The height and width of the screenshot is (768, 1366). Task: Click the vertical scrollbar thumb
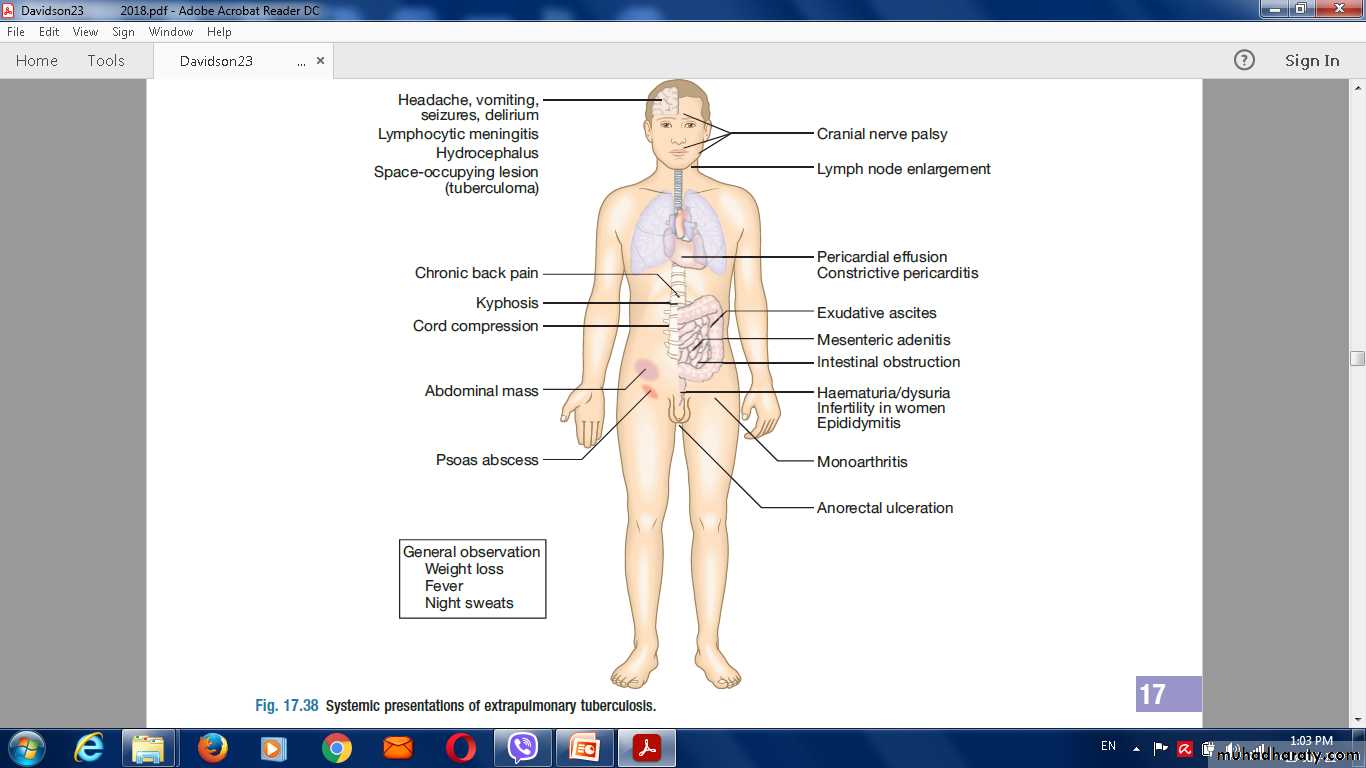[x=1357, y=358]
